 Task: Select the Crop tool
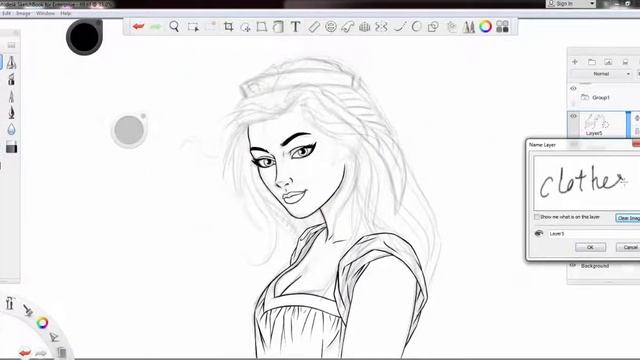coord(229,27)
